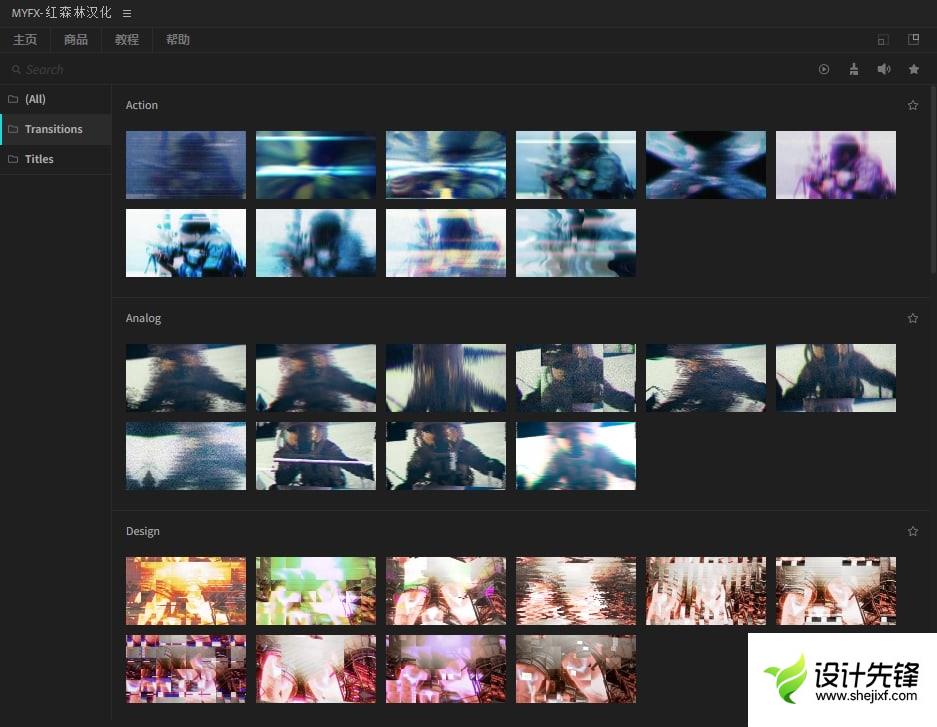The width and height of the screenshot is (937, 727).
Task: Mute sound with the speaker icon
Action: click(x=884, y=69)
